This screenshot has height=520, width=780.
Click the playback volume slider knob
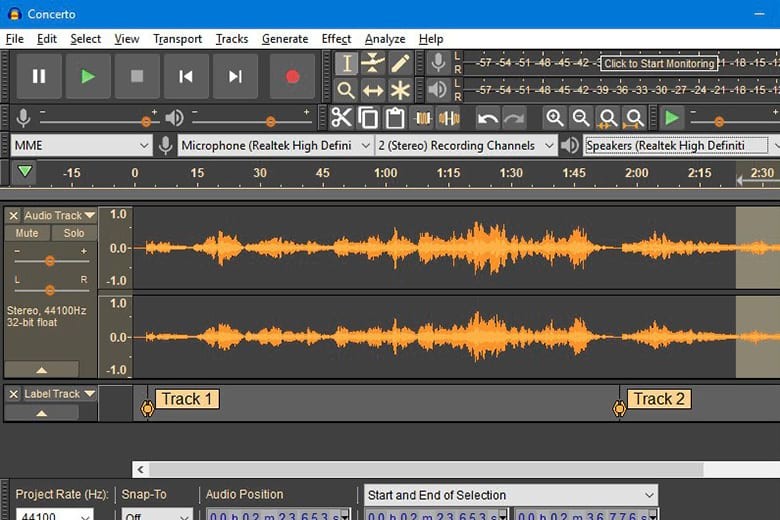click(x=271, y=121)
